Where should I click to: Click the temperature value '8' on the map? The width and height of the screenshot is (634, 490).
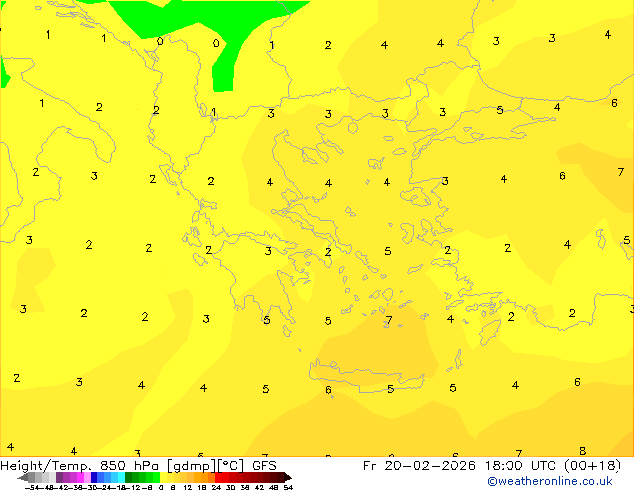point(582,451)
